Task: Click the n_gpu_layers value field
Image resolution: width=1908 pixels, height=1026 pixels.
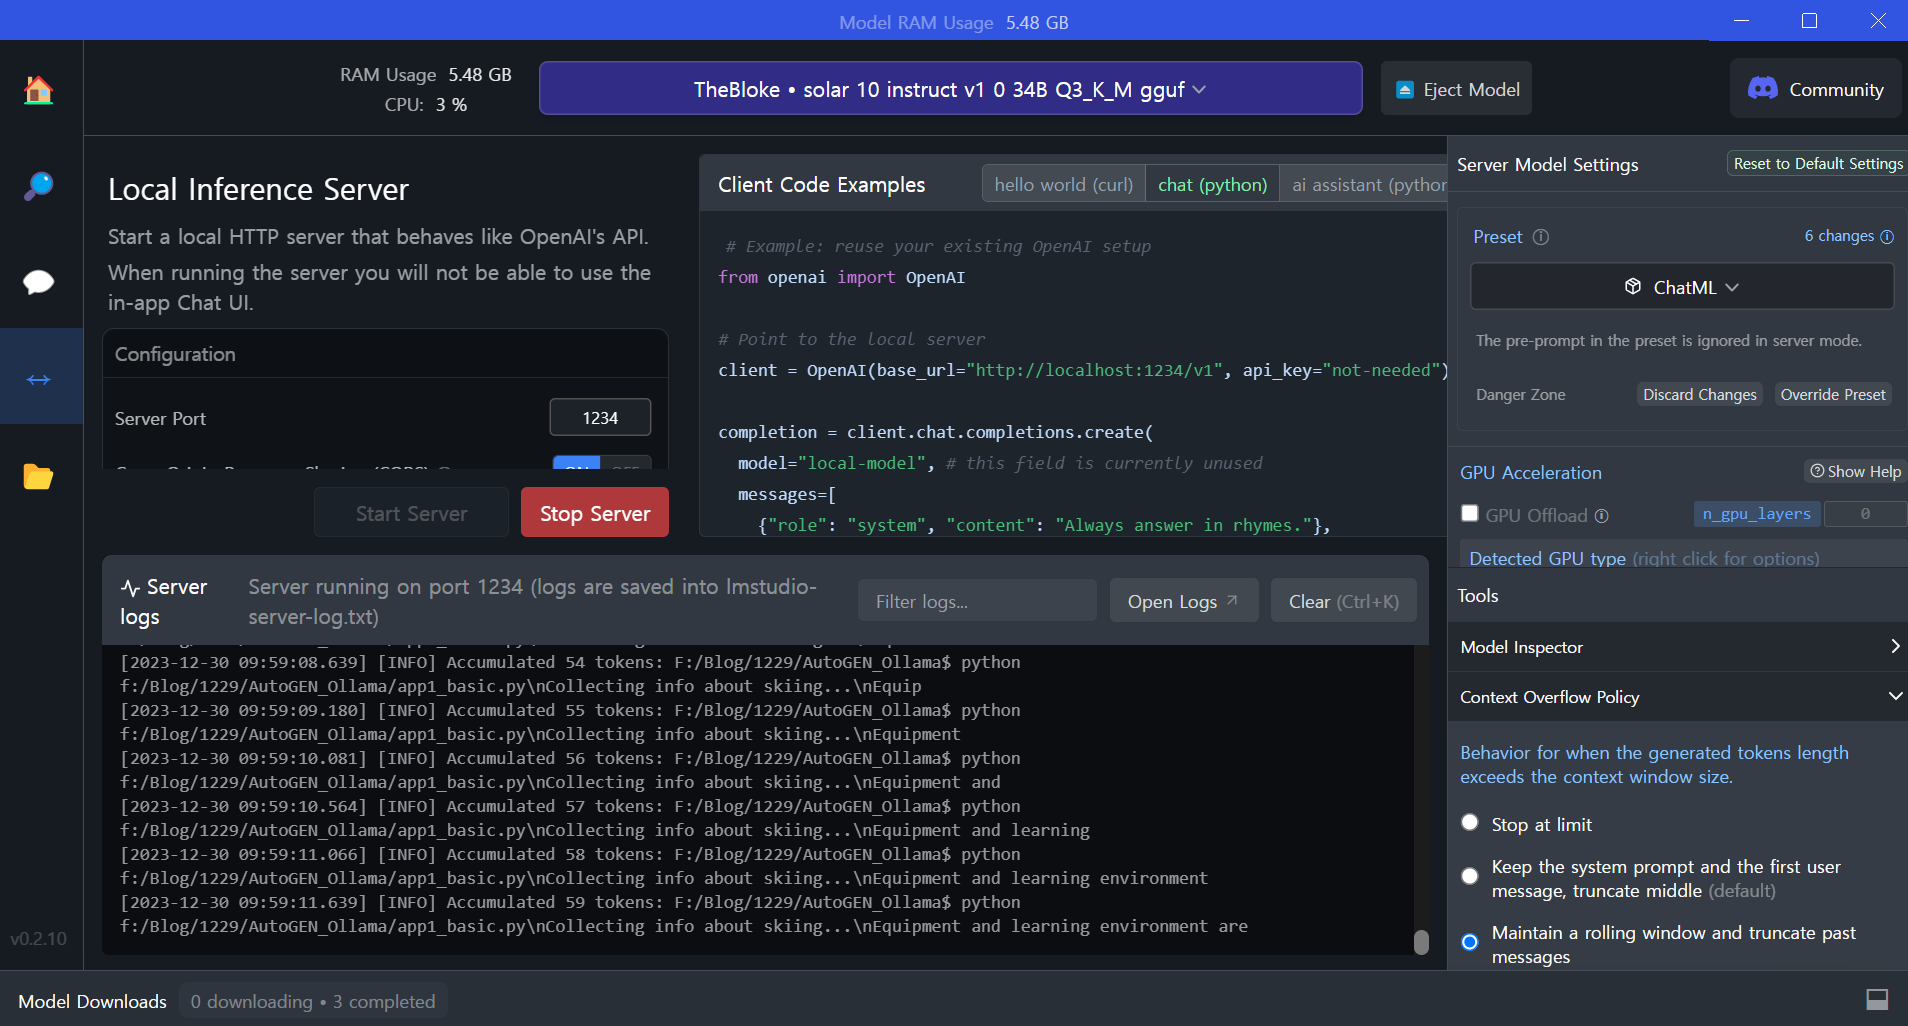Action: click(x=1865, y=514)
